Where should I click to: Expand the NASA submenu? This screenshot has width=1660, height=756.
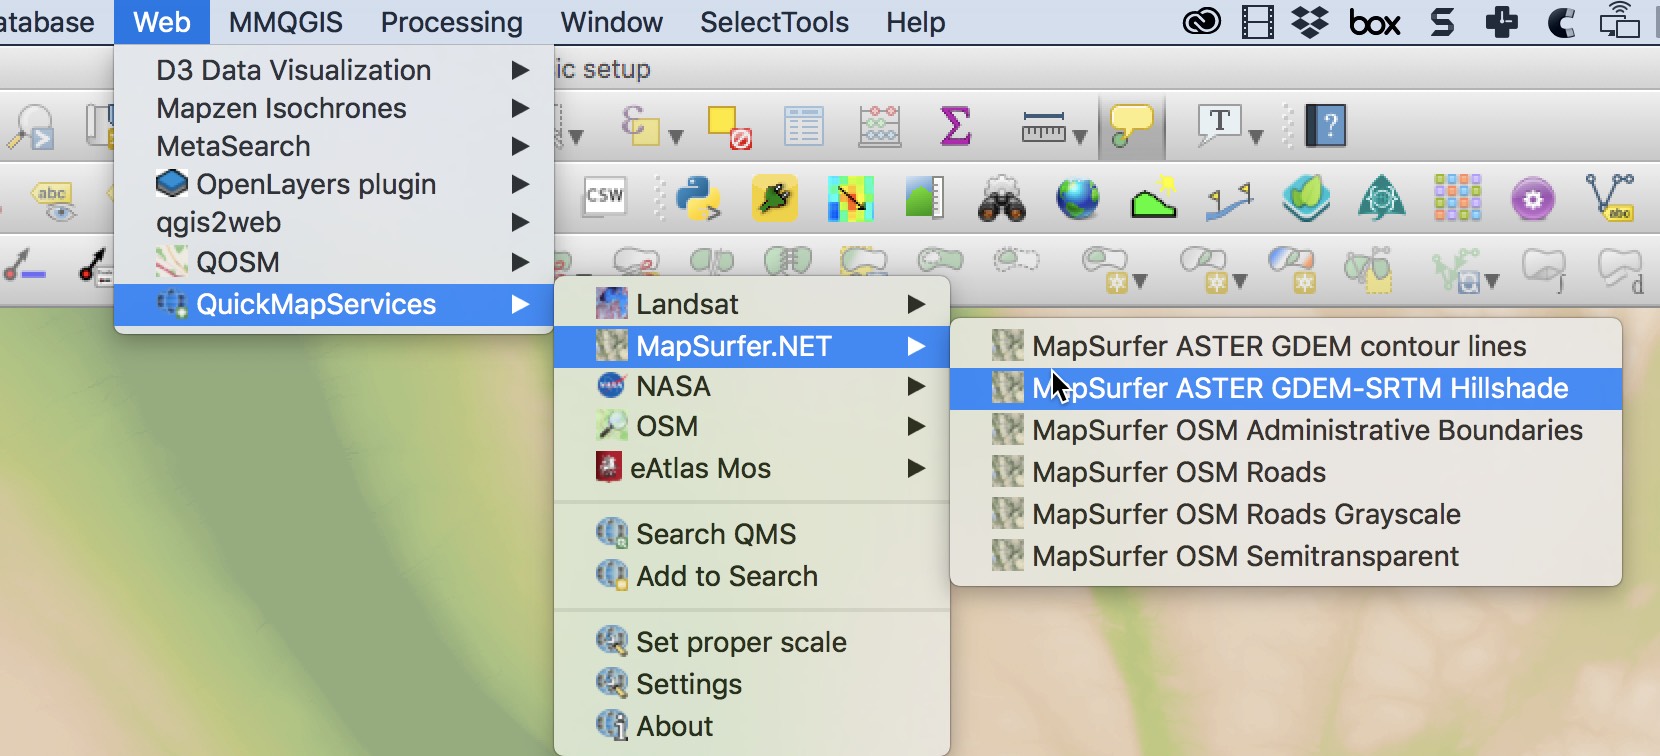click(752, 386)
